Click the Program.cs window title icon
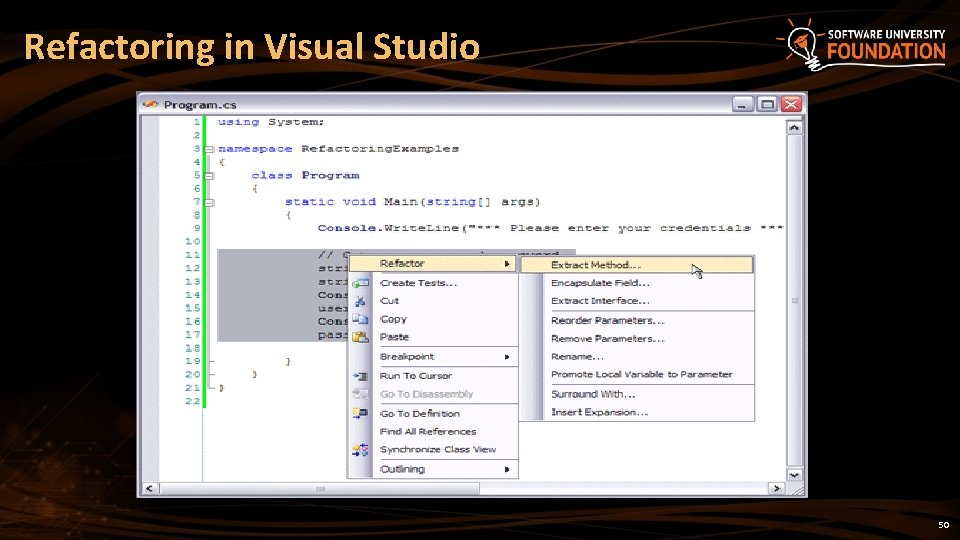Viewport: 960px width, 540px height. tap(151, 104)
